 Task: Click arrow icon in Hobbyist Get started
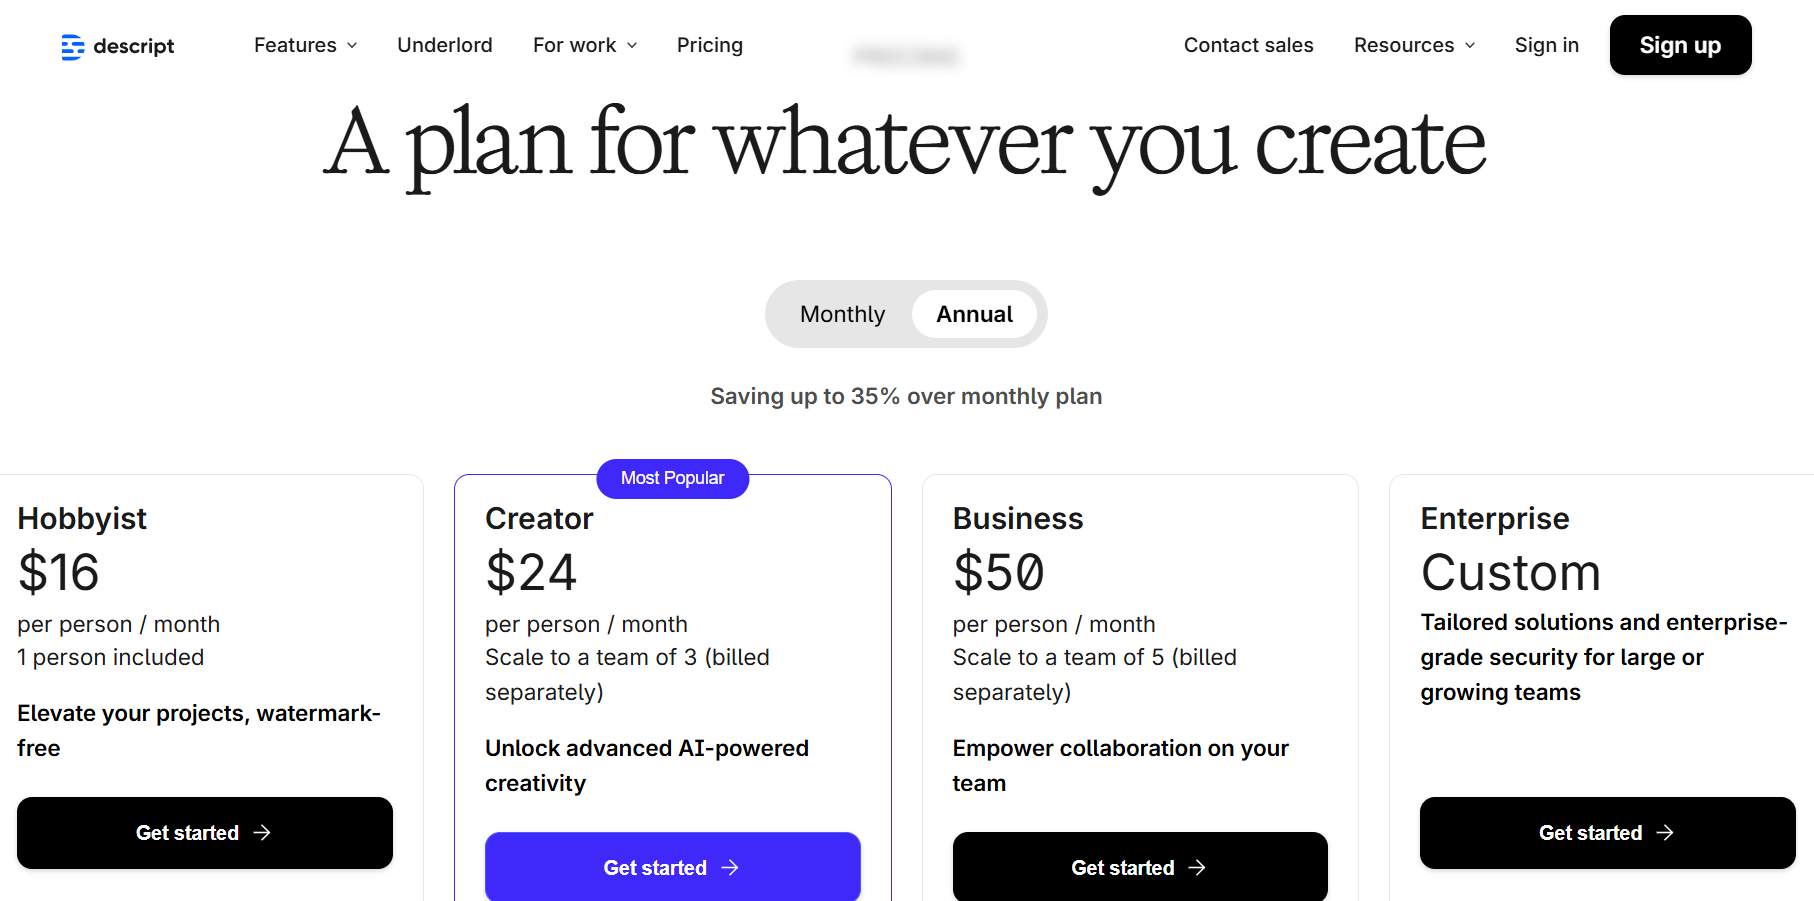262,833
